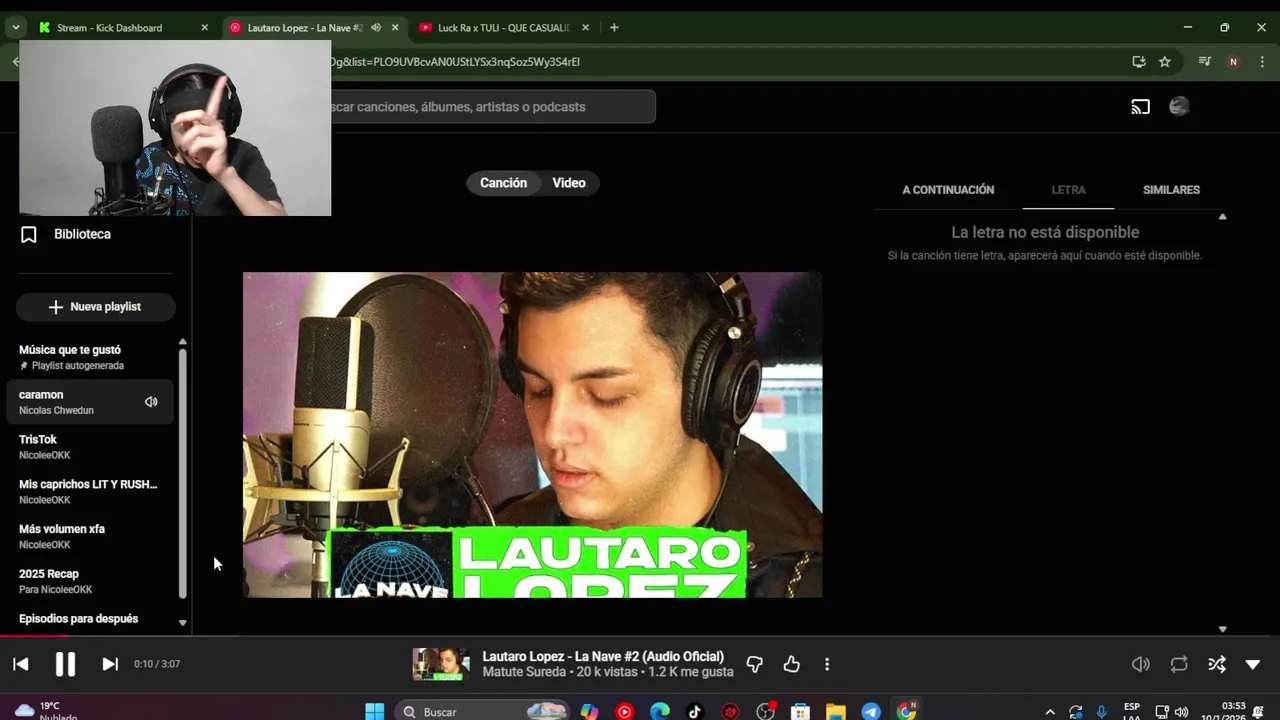This screenshot has width=1280, height=720.
Task: Close the Luck Ra x TULI tab
Action: pyautogui.click(x=585, y=28)
